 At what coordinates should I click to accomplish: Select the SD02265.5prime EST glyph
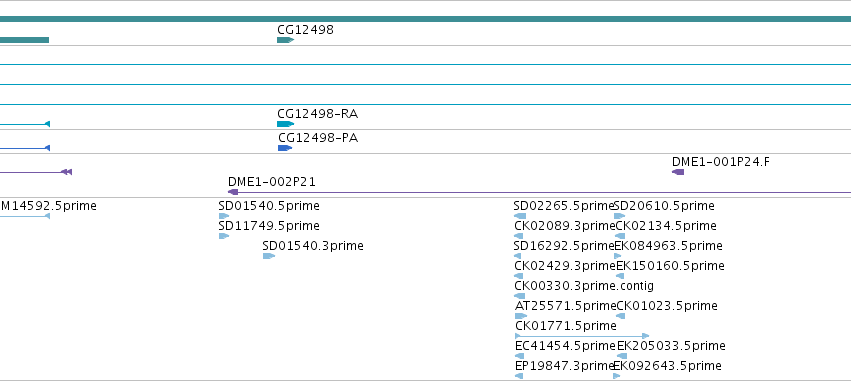tap(520, 216)
